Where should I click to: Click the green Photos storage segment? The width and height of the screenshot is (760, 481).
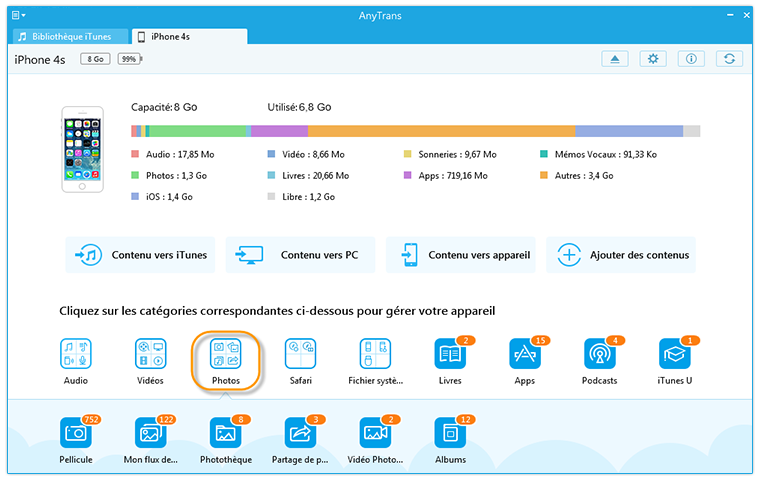pyautogui.click(x=197, y=131)
